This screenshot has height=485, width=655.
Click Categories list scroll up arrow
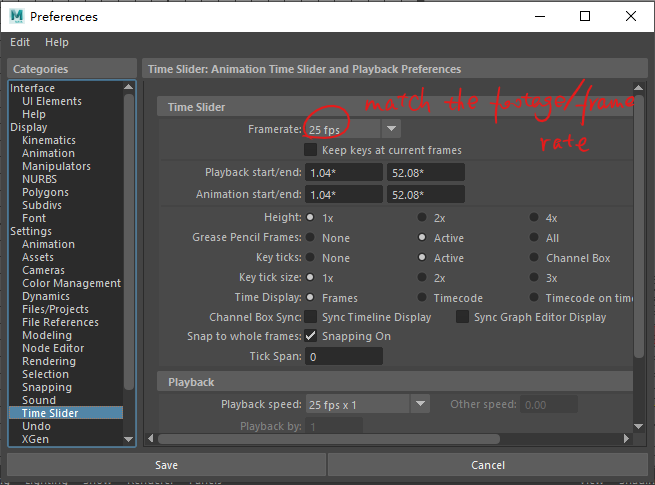(x=129, y=87)
